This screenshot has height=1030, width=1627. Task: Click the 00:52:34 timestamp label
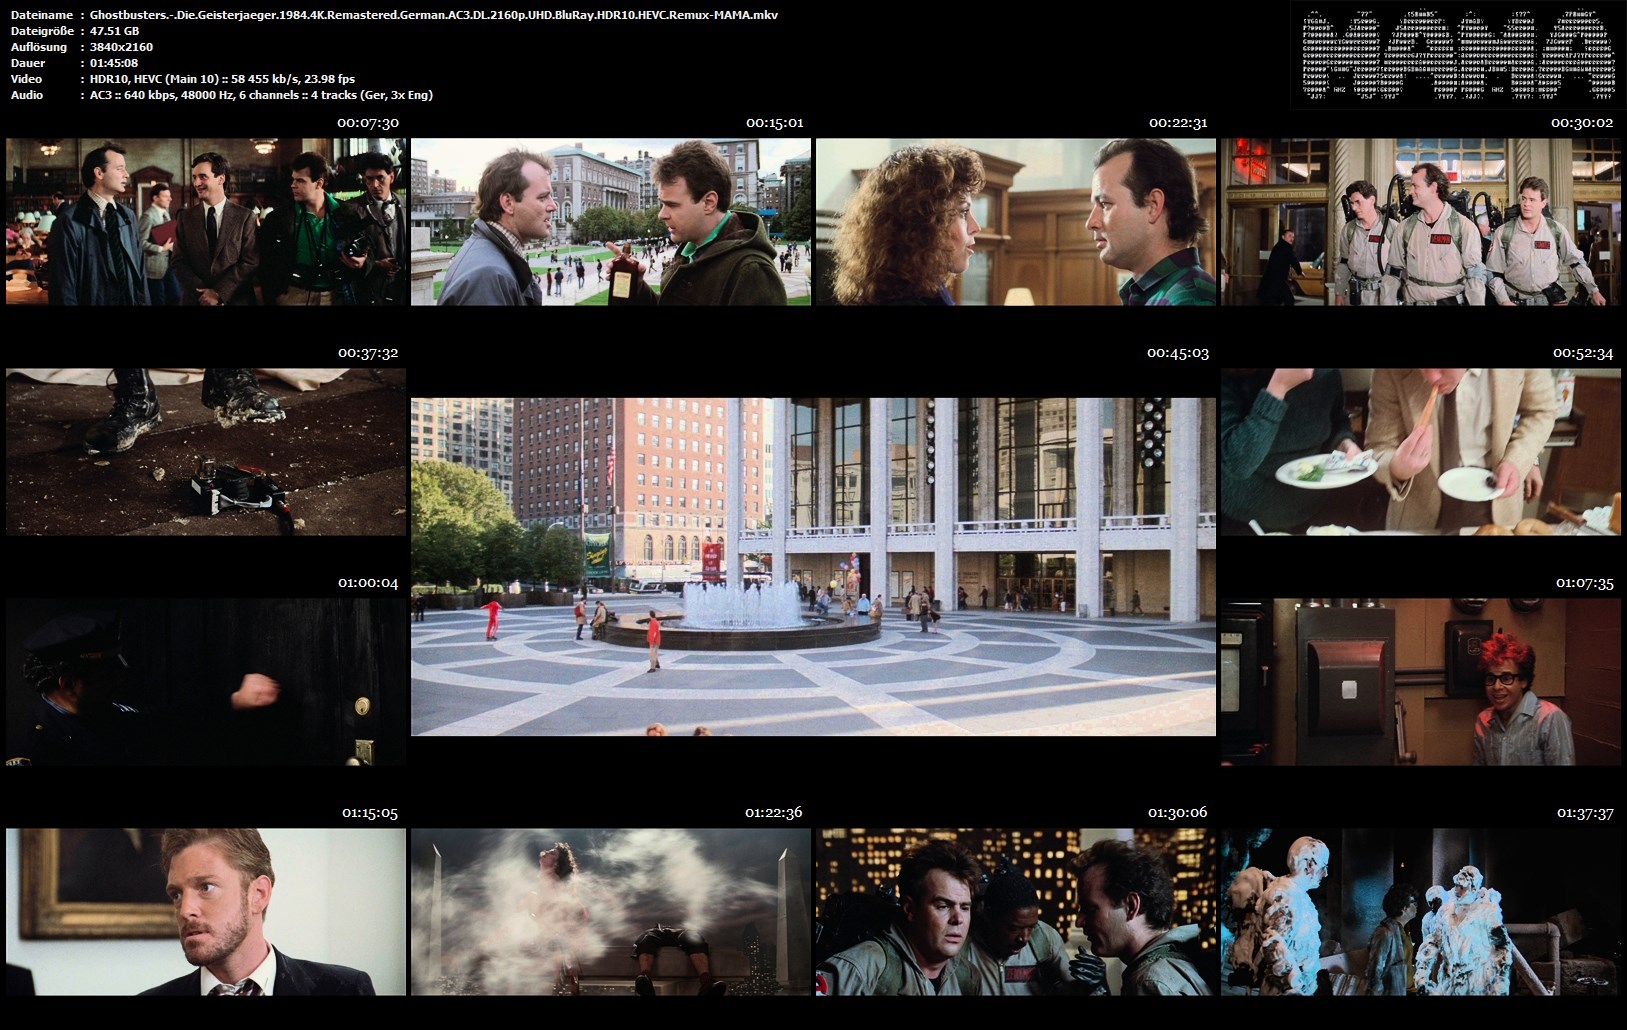coord(1583,353)
